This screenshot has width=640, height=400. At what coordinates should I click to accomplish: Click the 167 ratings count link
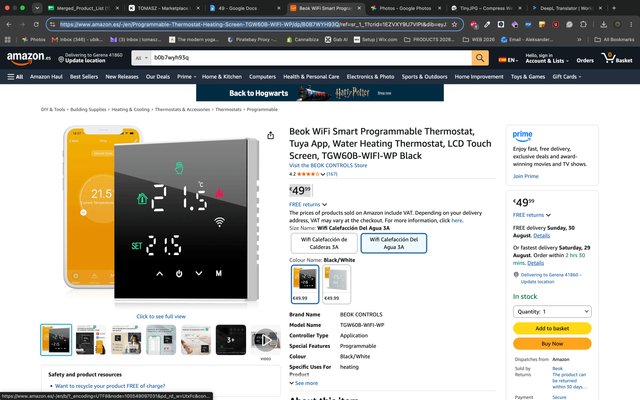pyautogui.click(x=332, y=174)
